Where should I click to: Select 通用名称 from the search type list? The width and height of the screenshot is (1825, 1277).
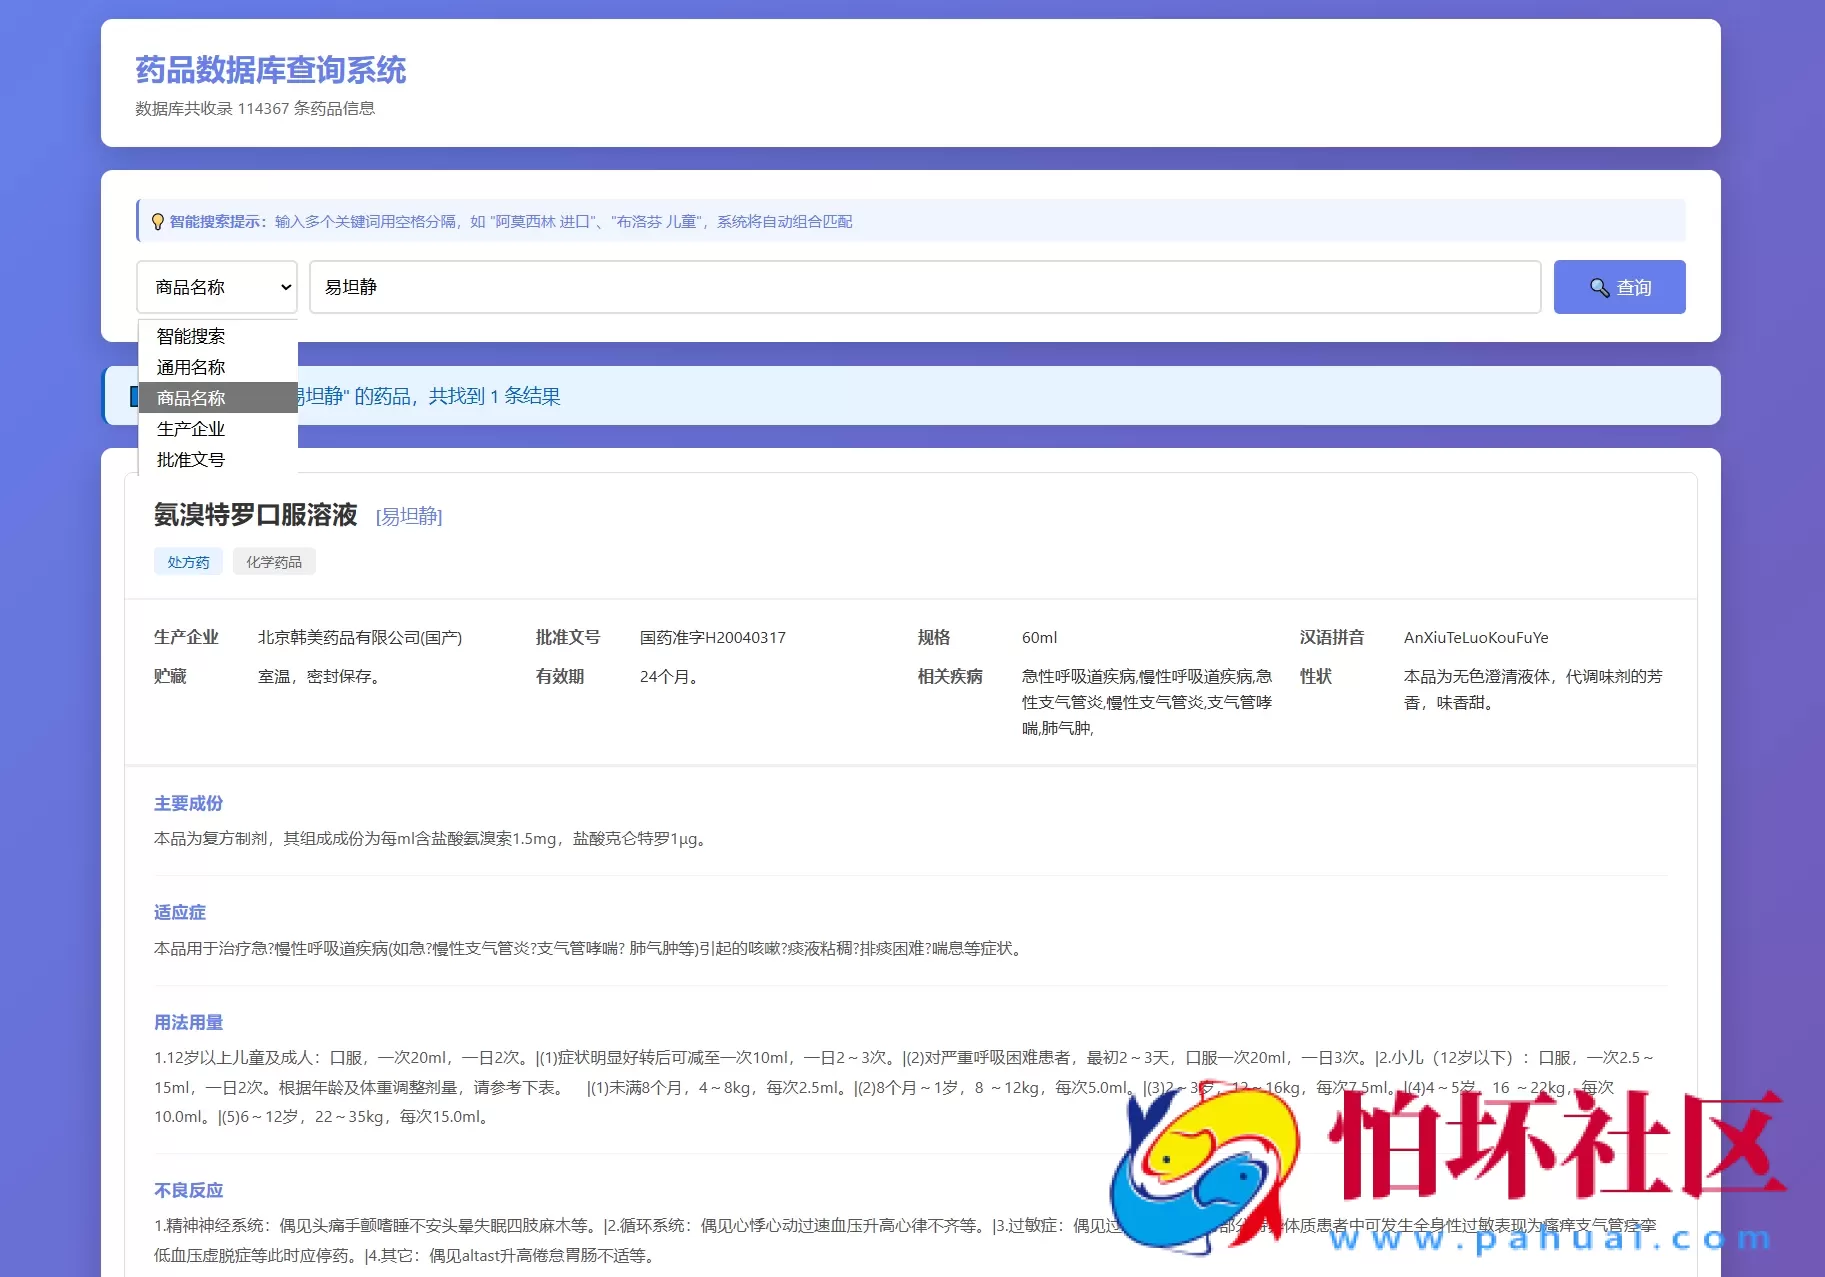tap(190, 367)
